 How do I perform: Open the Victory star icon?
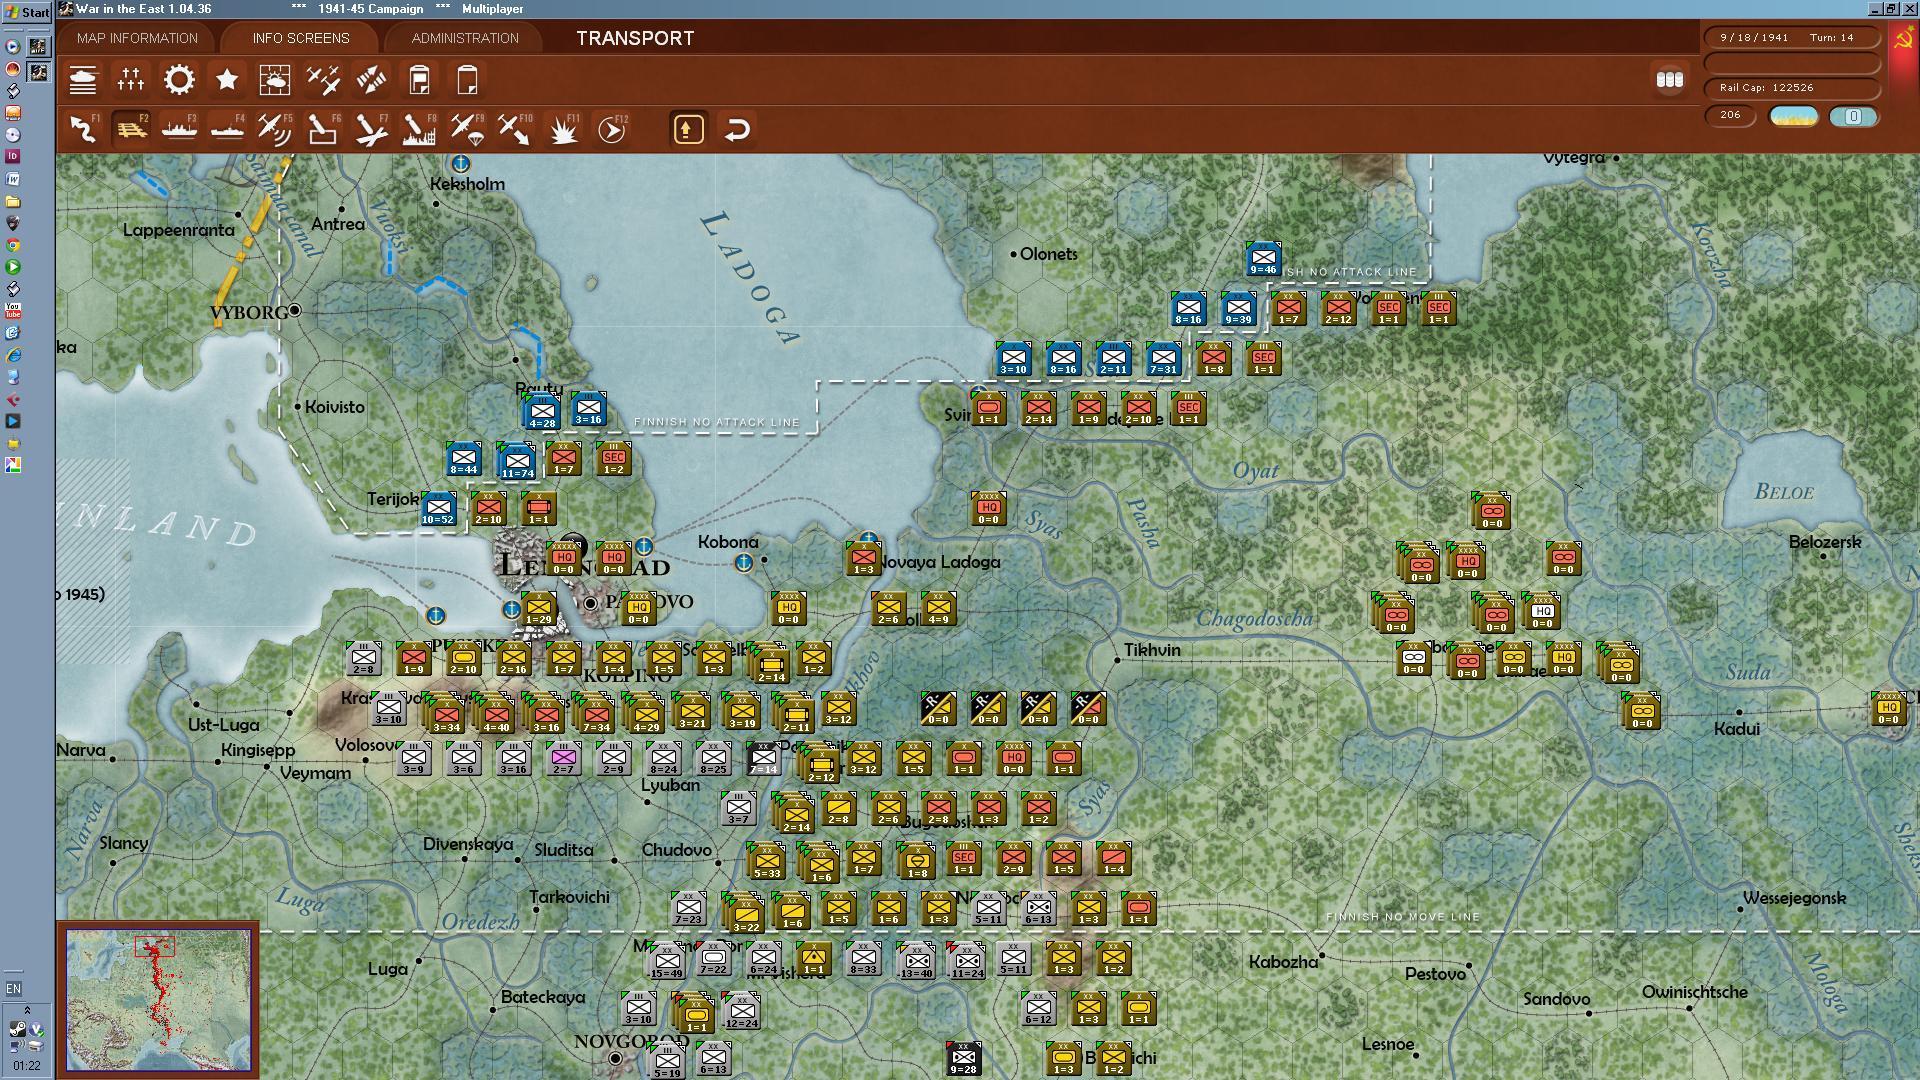227,80
